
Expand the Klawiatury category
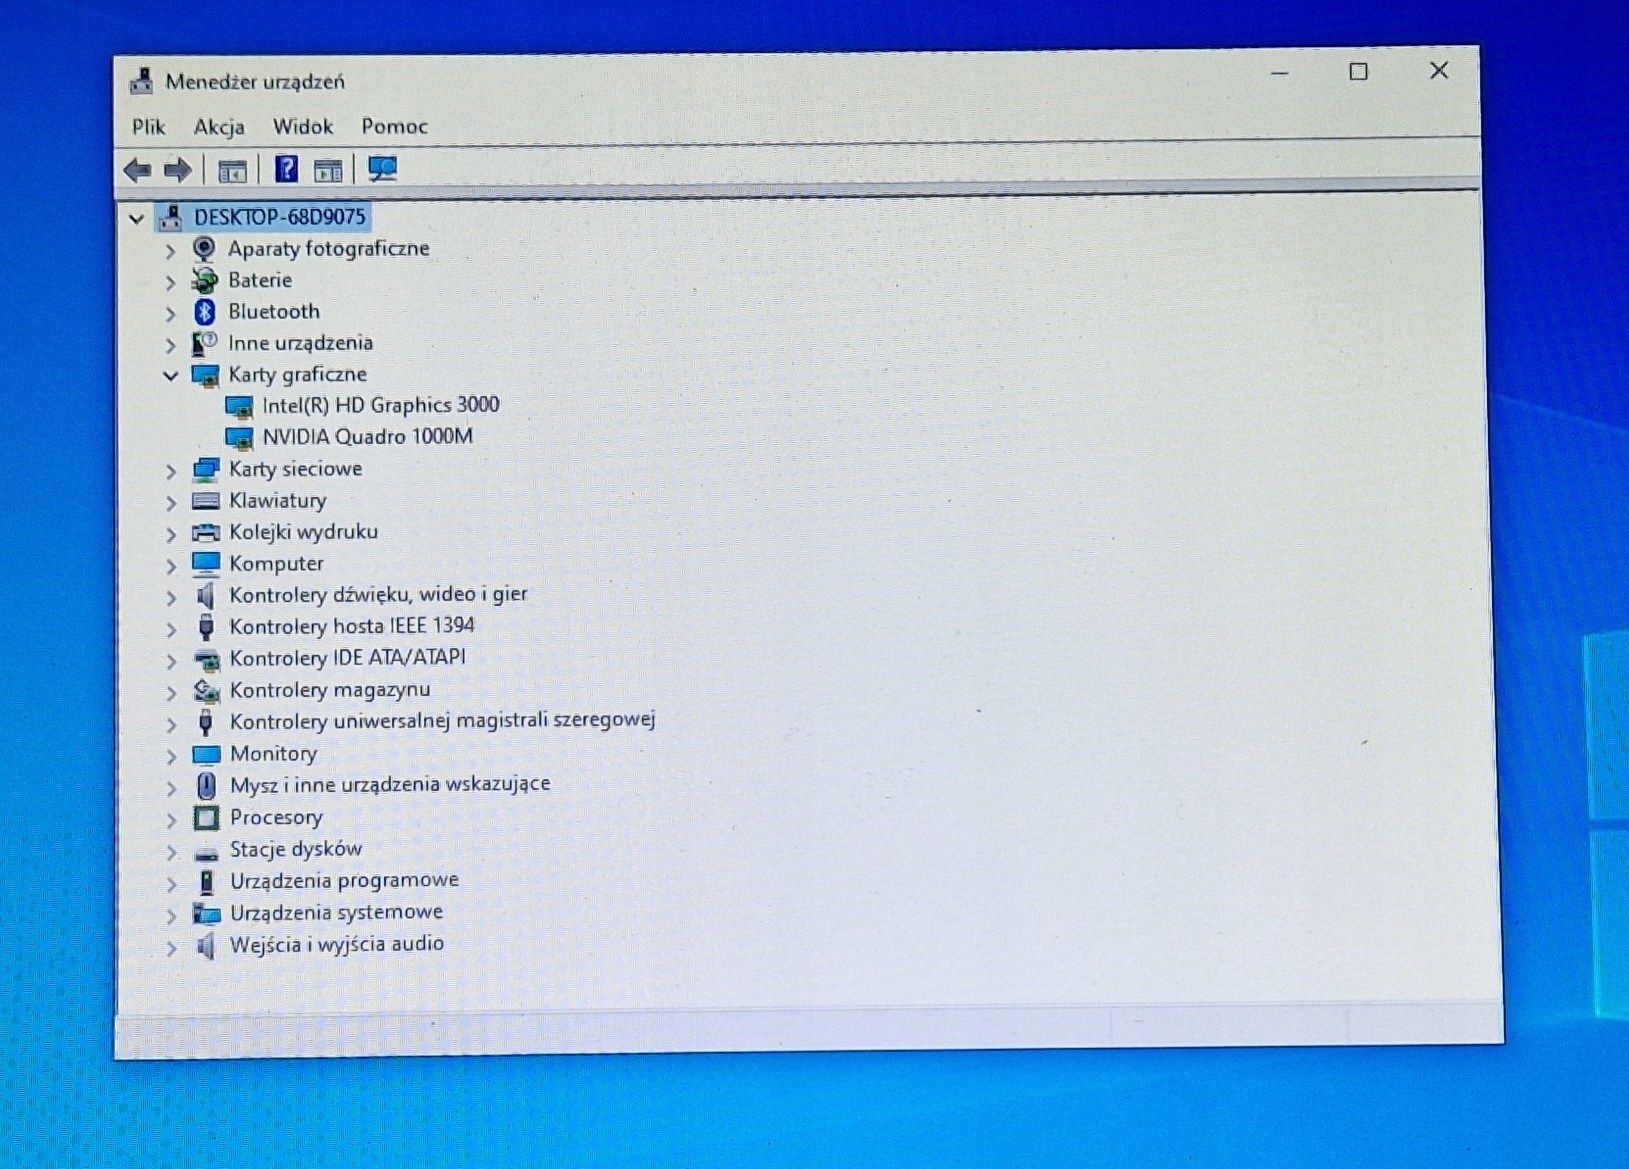point(171,502)
